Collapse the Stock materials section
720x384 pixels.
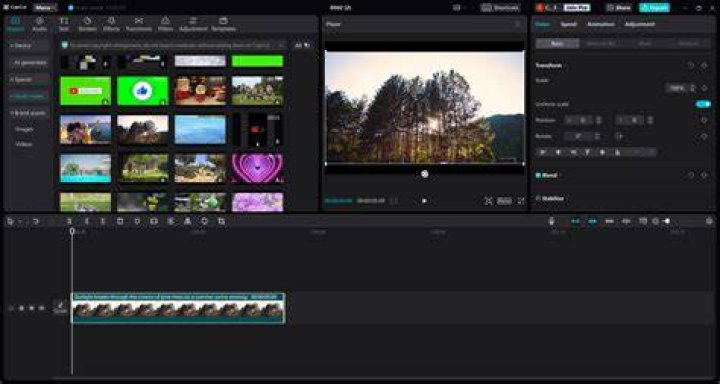pos(28,96)
